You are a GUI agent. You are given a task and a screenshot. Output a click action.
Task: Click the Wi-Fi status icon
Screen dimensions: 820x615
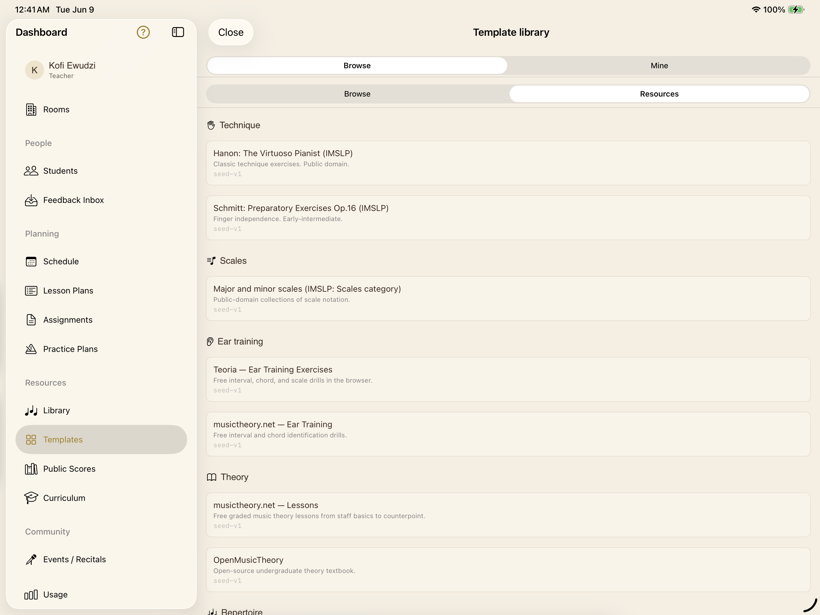(756, 9)
